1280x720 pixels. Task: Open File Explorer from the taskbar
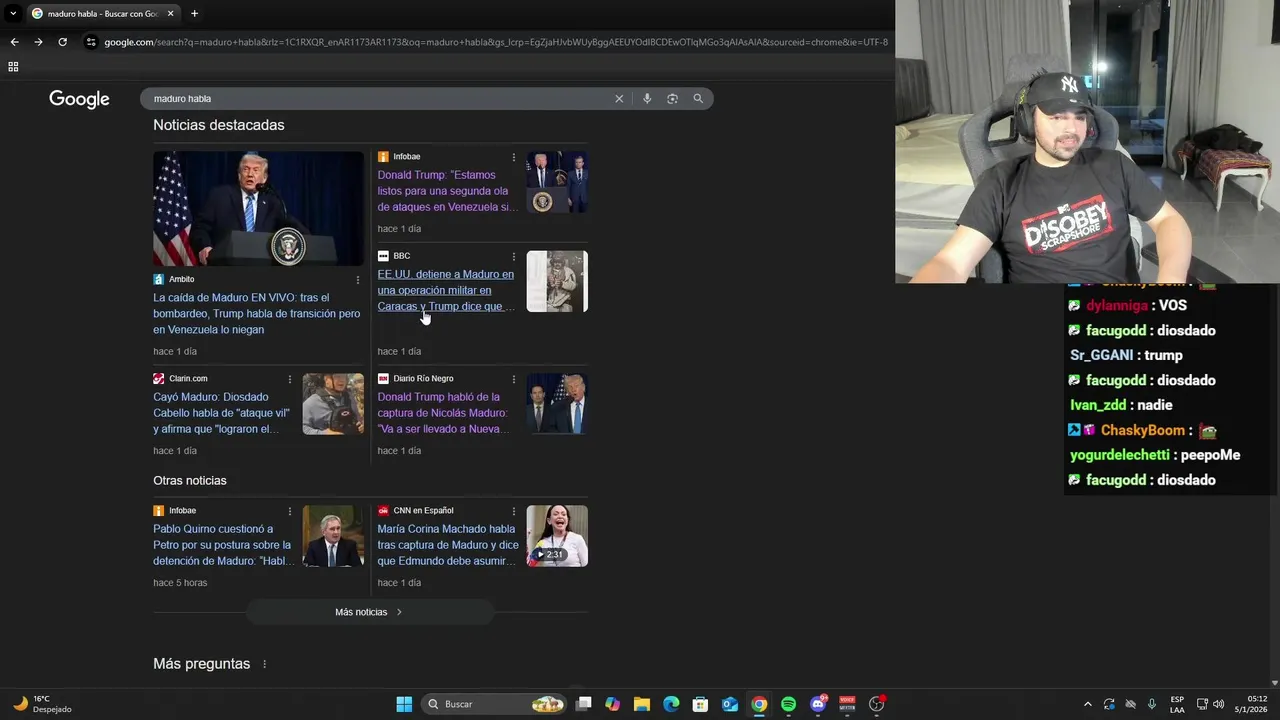[x=642, y=704]
